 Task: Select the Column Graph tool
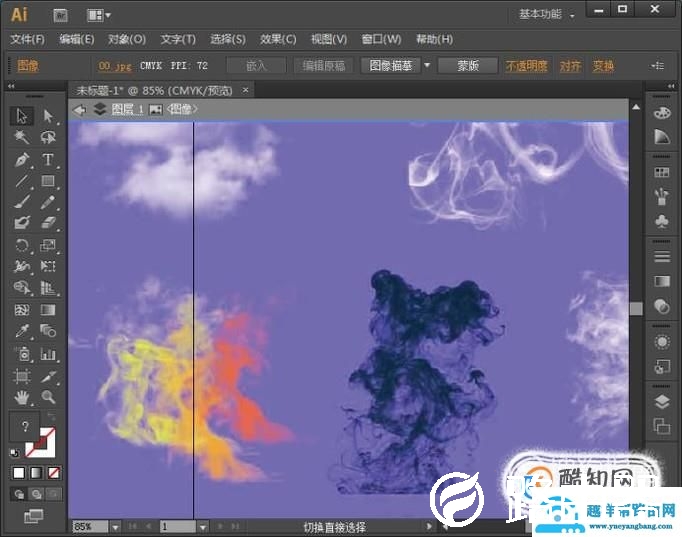(x=48, y=354)
